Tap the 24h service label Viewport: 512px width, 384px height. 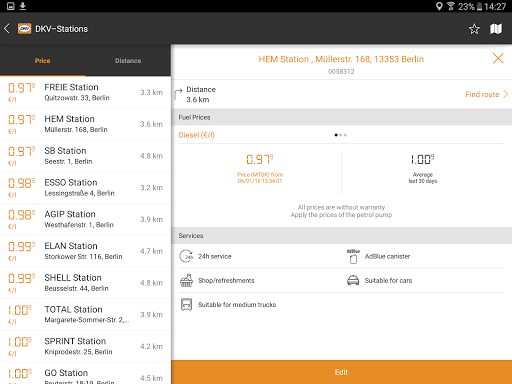pyautogui.click(x=214, y=256)
